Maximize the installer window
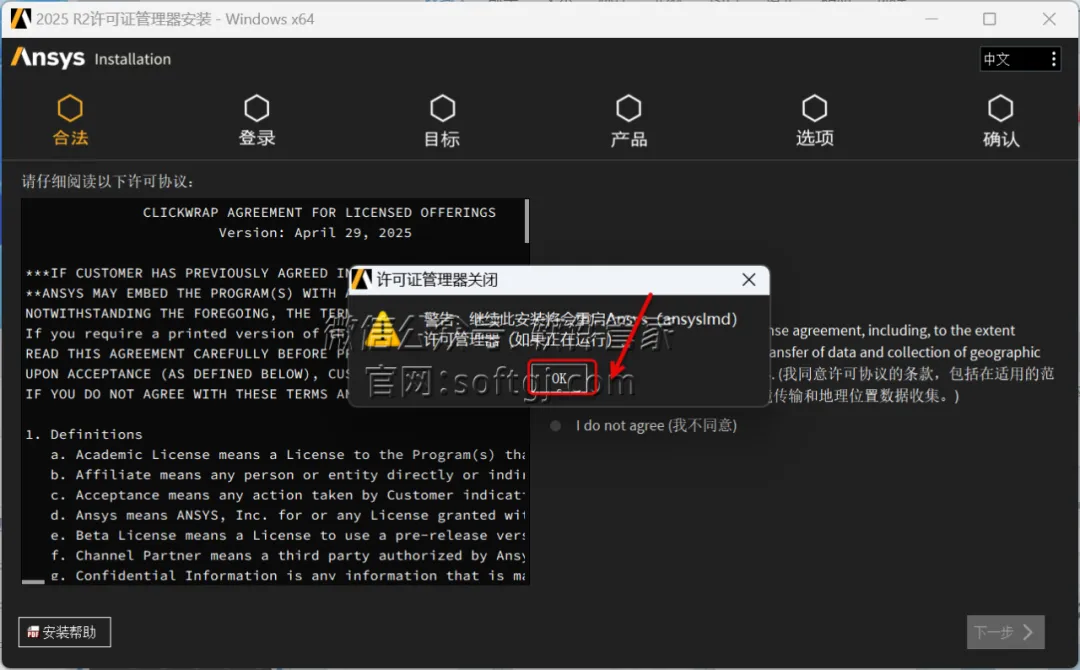 tap(989, 19)
